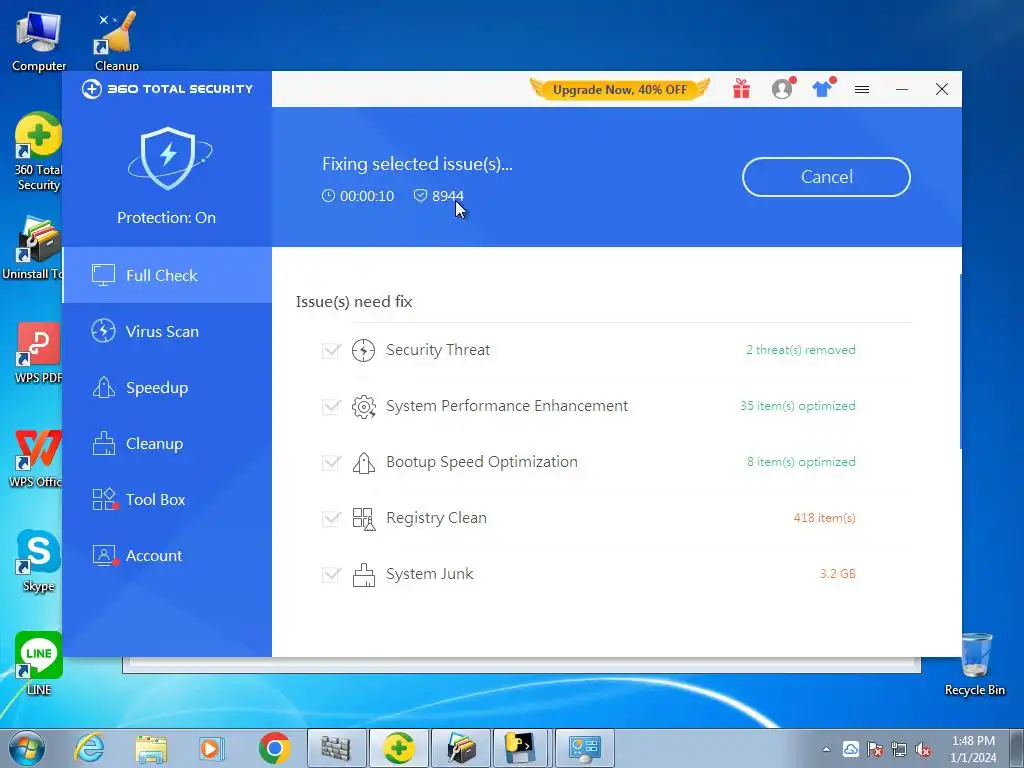Viewport: 1024px width, 768px height.
Task: Click the blue t-shirt theme icon
Action: coord(823,88)
